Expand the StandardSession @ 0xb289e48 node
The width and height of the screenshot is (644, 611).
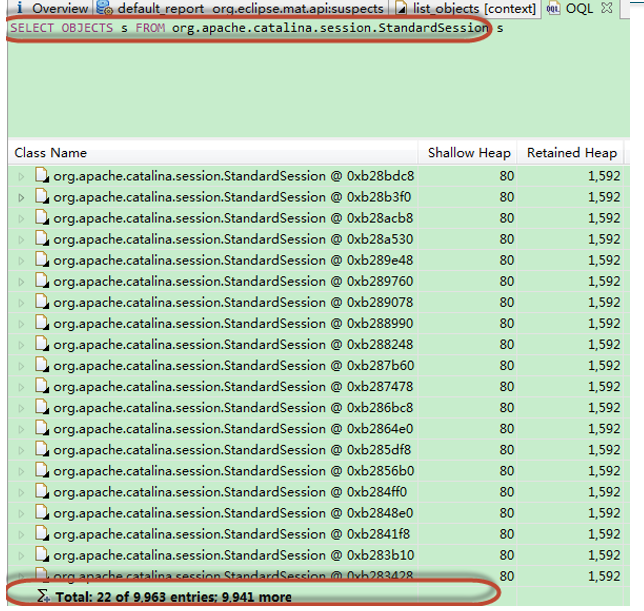[22, 260]
